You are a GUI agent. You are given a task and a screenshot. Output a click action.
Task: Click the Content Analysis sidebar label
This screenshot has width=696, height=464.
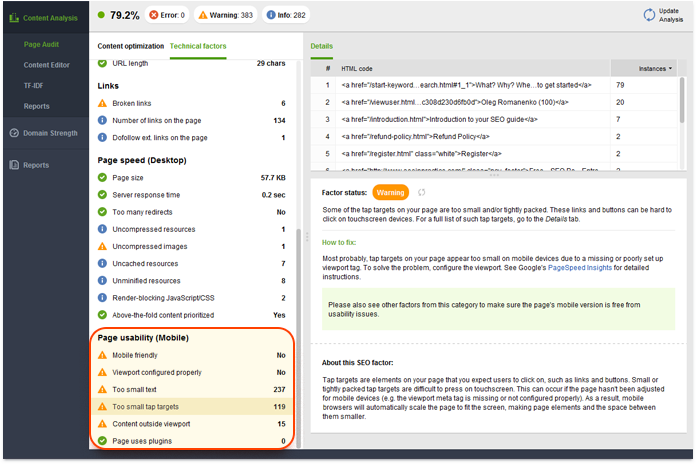point(50,18)
